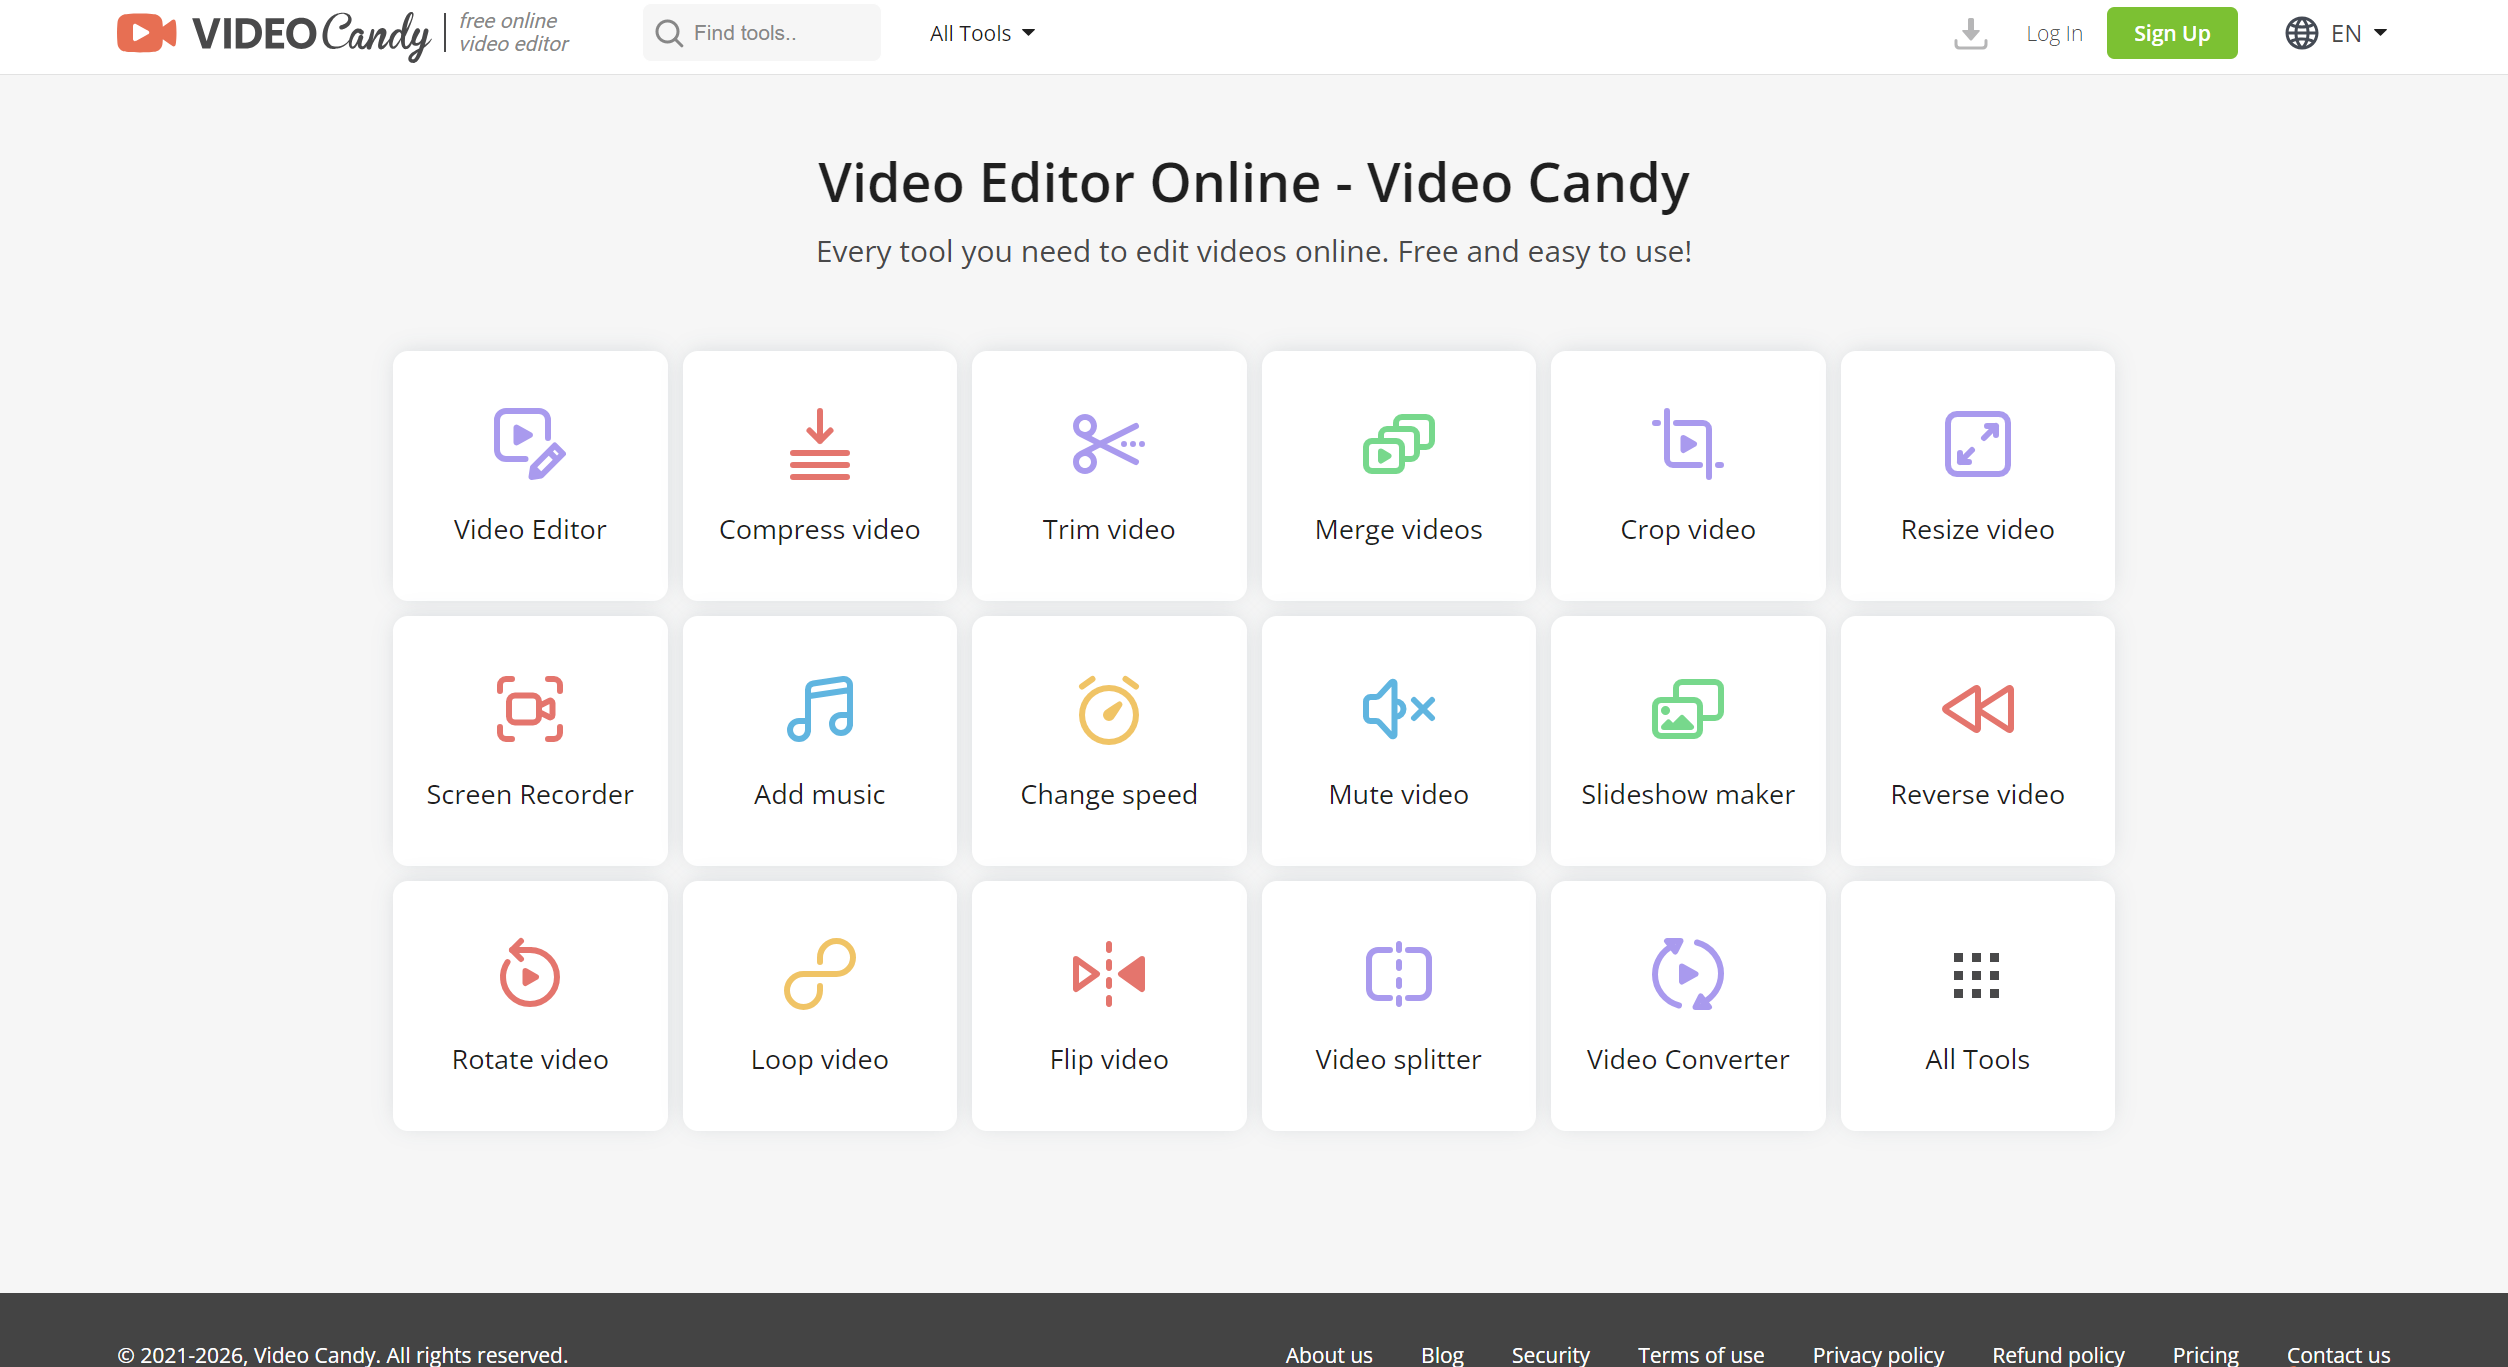Click the 'Merge videos' card label

1398,530
